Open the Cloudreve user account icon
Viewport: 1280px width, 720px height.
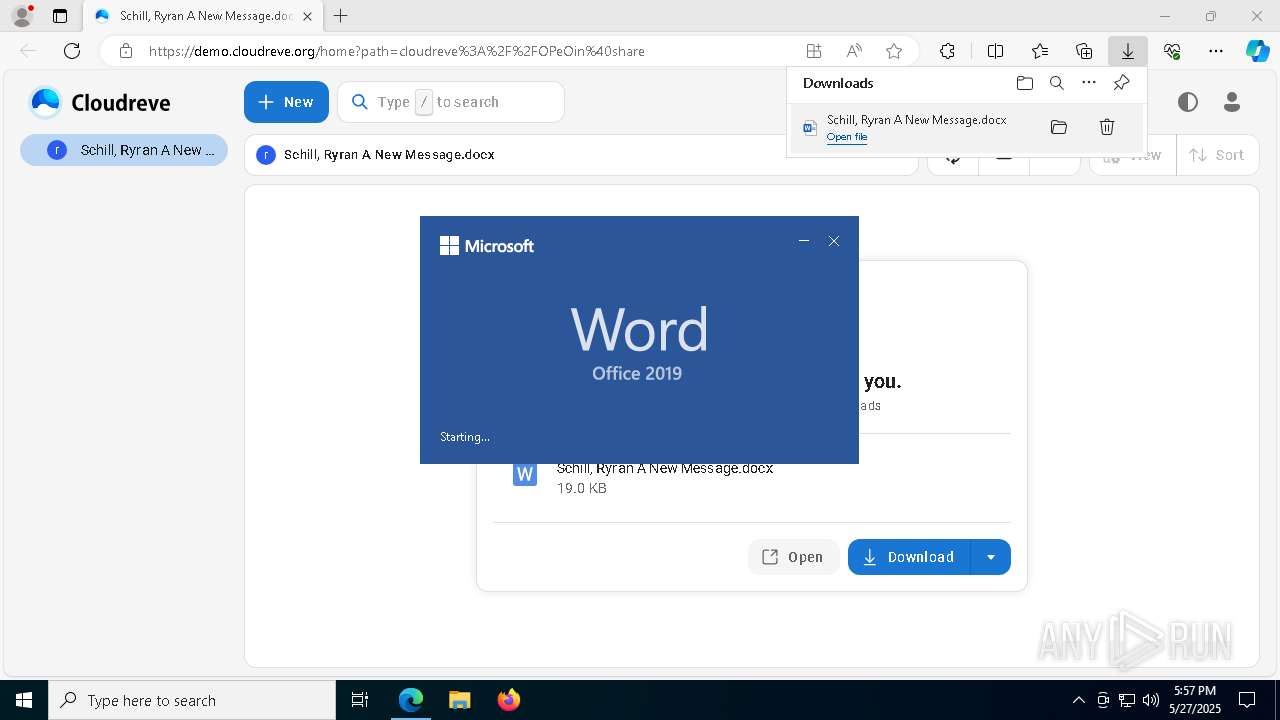pos(1232,102)
